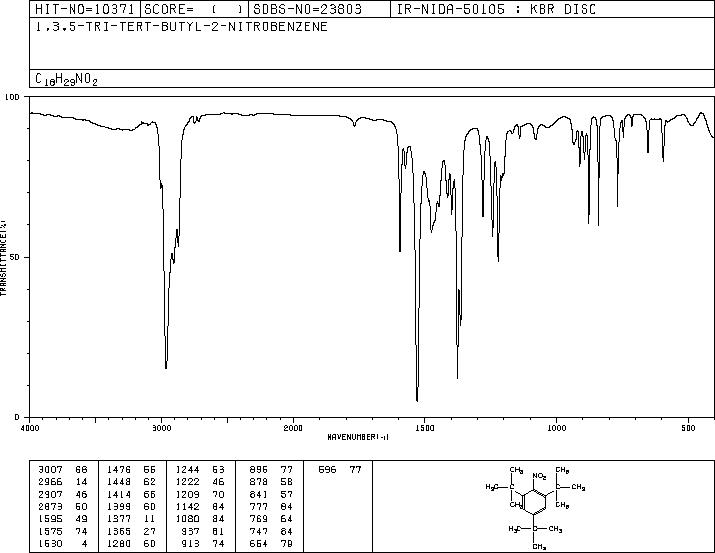This screenshot has width=715, height=553.
Task: Click the 1000 wavenumber axis label
Action: tap(556, 428)
